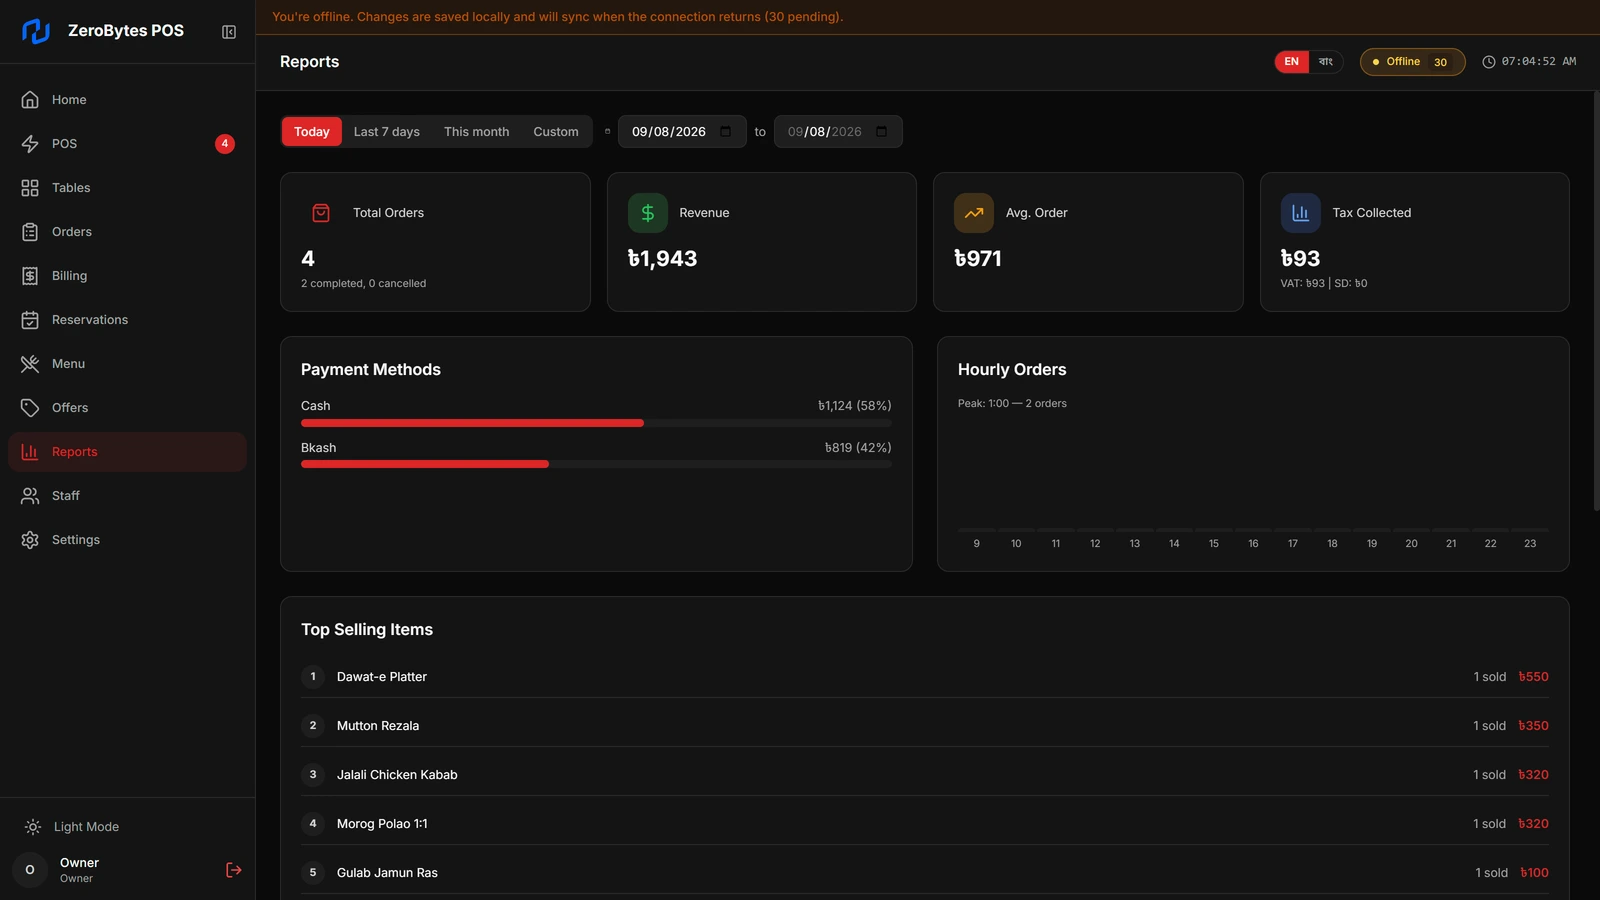Screen dimensions: 1600x900
Task: Toggle Light Mode
Action: 127,827
